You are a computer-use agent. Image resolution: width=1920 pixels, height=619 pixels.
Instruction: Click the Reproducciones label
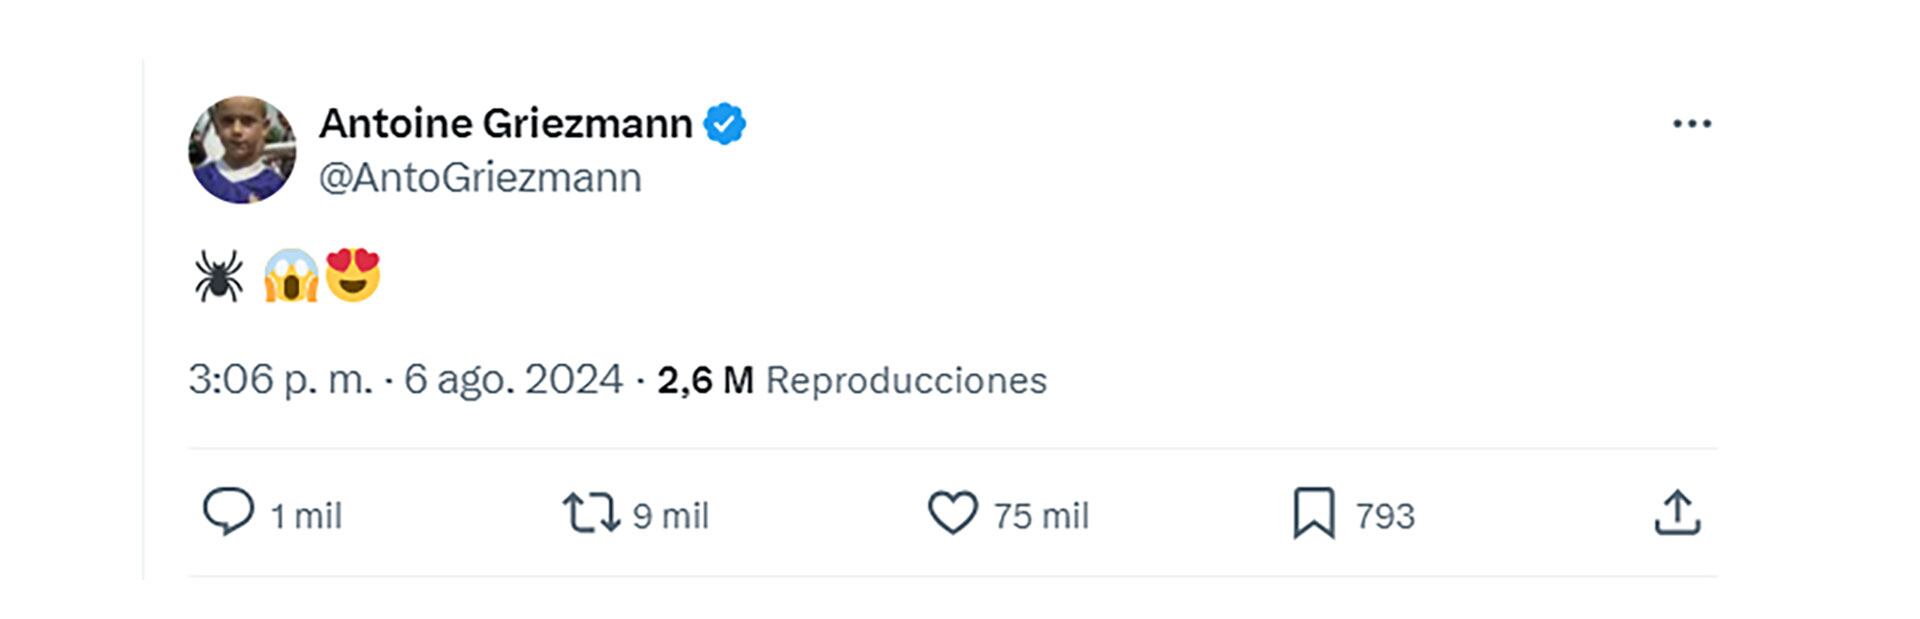tap(906, 380)
